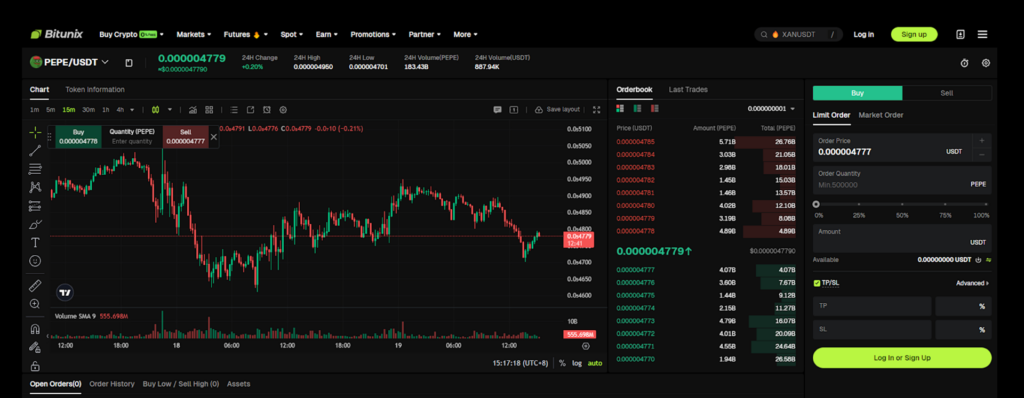Viewport: 1024px width, 398px height.
Task: Show sell-only red orderbook view
Action: pos(654,108)
